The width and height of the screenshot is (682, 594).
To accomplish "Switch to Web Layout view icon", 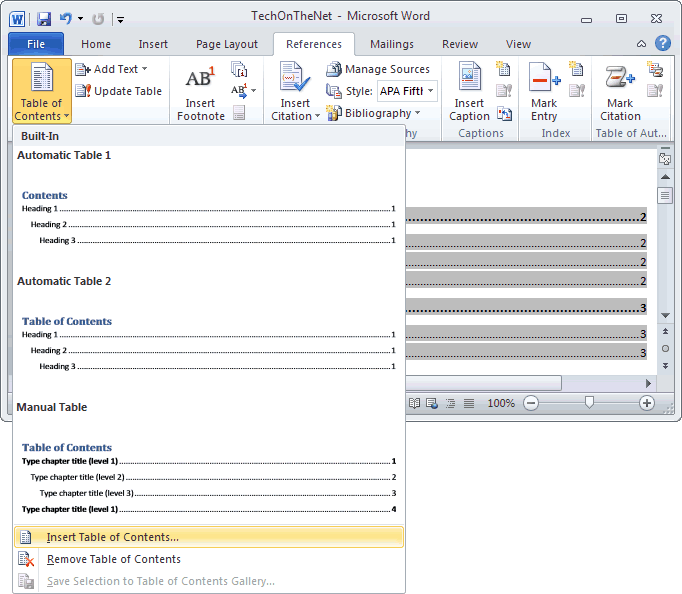I will pos(432,404).
